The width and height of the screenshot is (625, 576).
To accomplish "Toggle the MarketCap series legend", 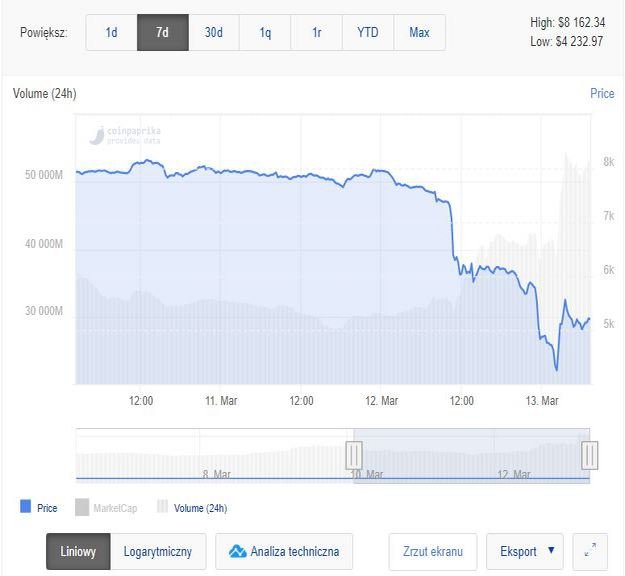I will pos(106,508).
